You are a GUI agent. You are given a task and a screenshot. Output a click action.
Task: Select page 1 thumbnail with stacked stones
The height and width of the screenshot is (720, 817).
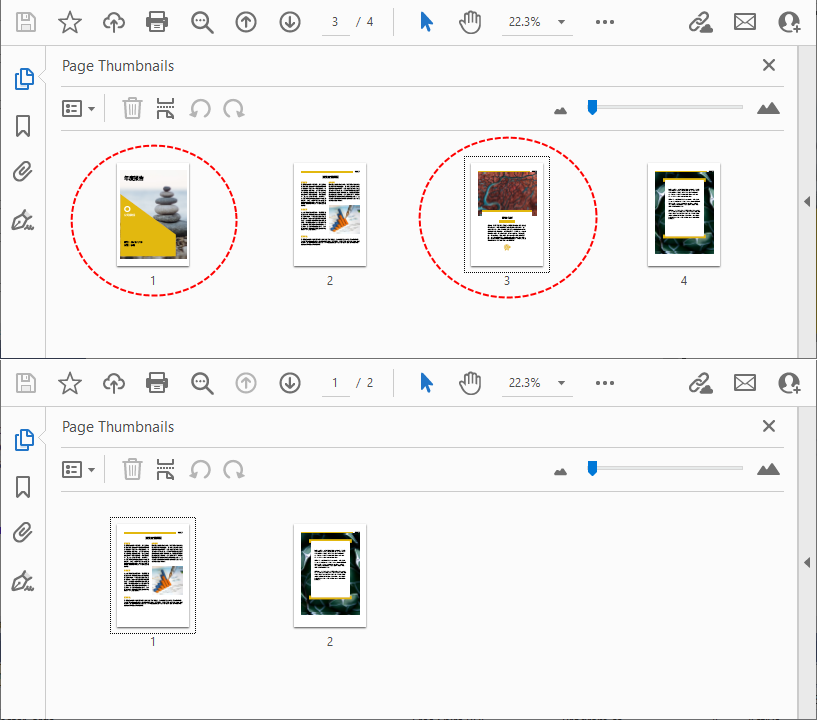[153, 215]
